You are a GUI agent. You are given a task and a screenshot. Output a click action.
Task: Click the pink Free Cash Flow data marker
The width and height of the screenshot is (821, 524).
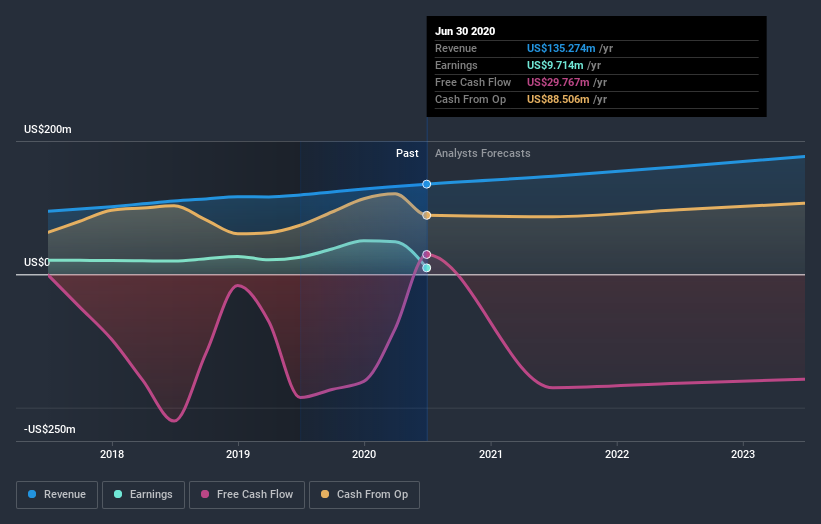[427, 254]
